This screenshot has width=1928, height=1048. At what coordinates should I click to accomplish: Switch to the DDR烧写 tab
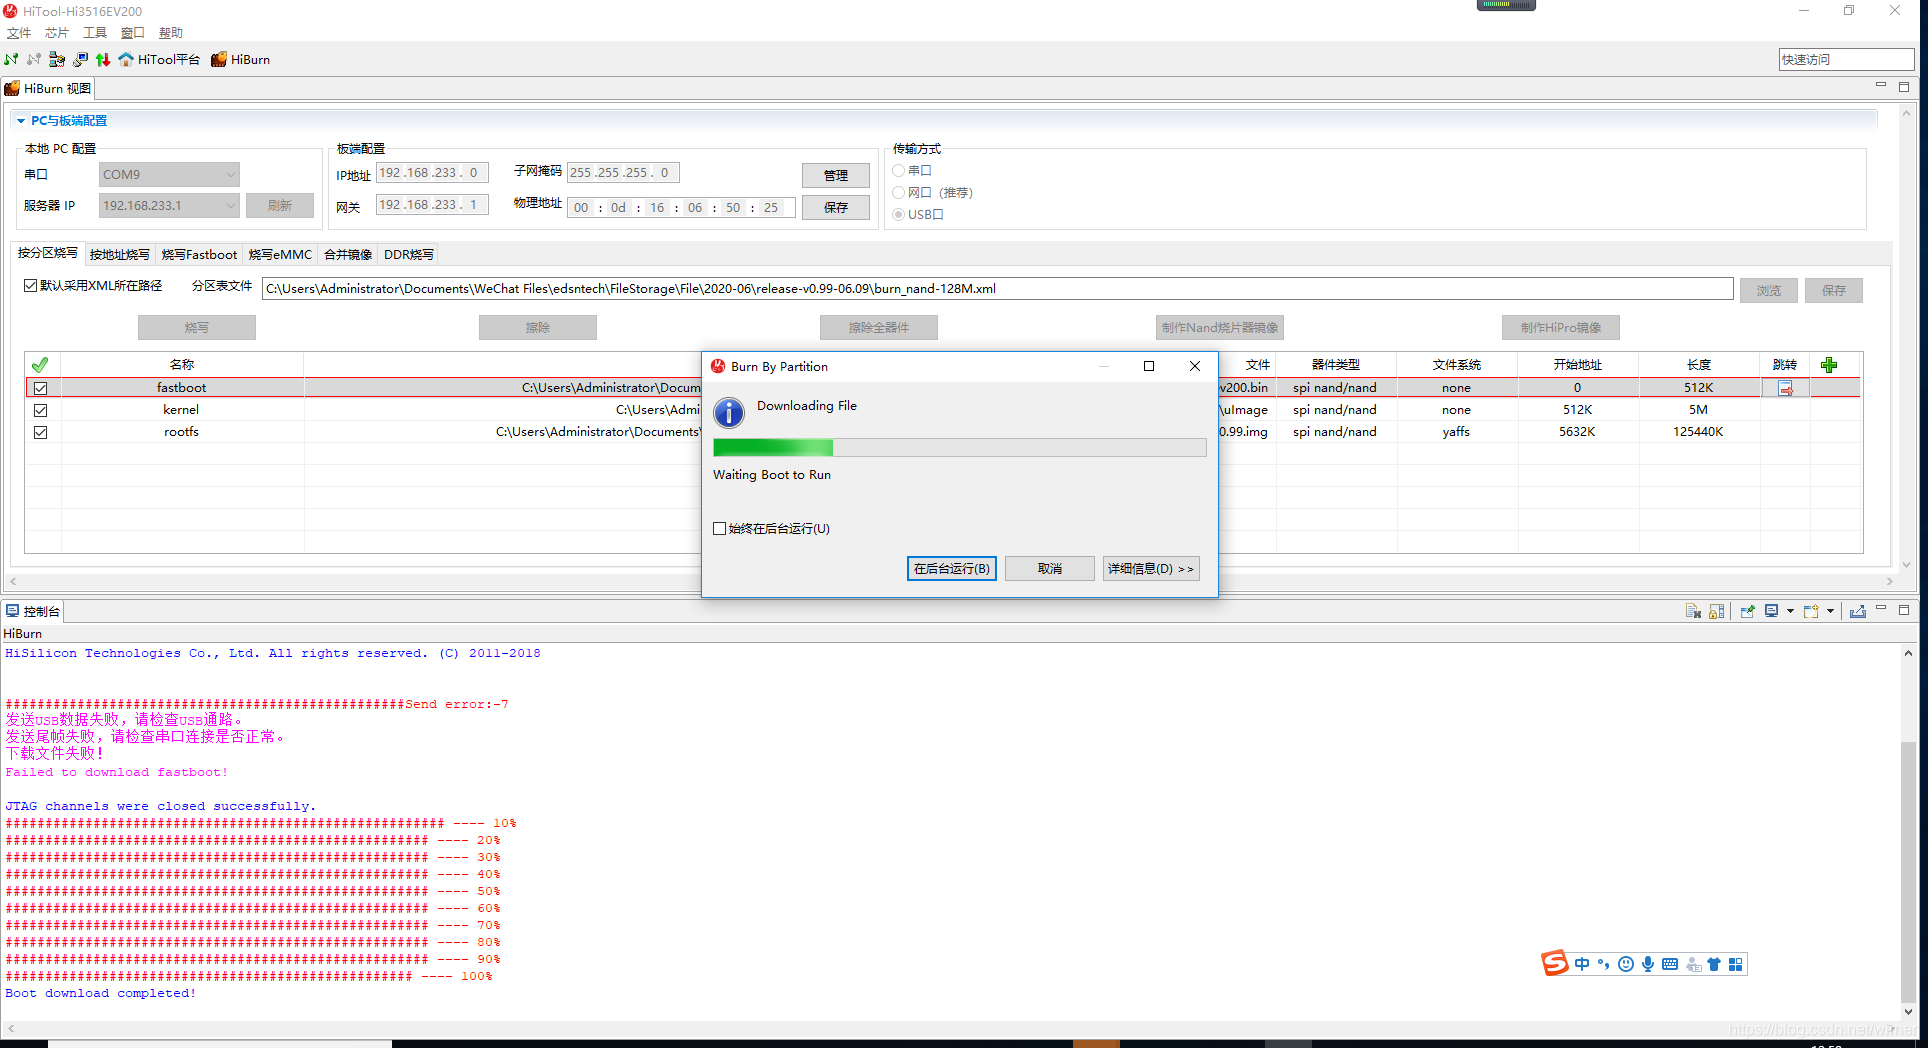coord(409,255)
